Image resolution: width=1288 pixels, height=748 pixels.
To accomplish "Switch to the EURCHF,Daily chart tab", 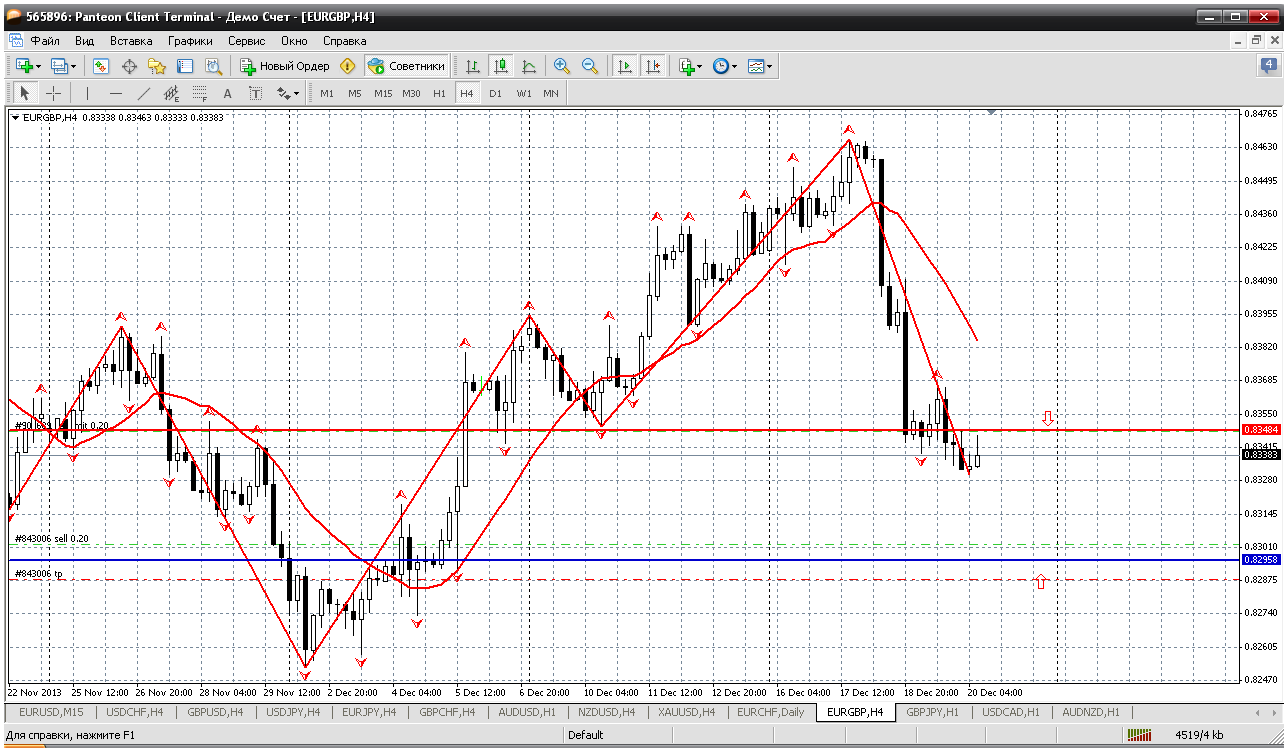I will pyautogui.click(x=770, y=712).
